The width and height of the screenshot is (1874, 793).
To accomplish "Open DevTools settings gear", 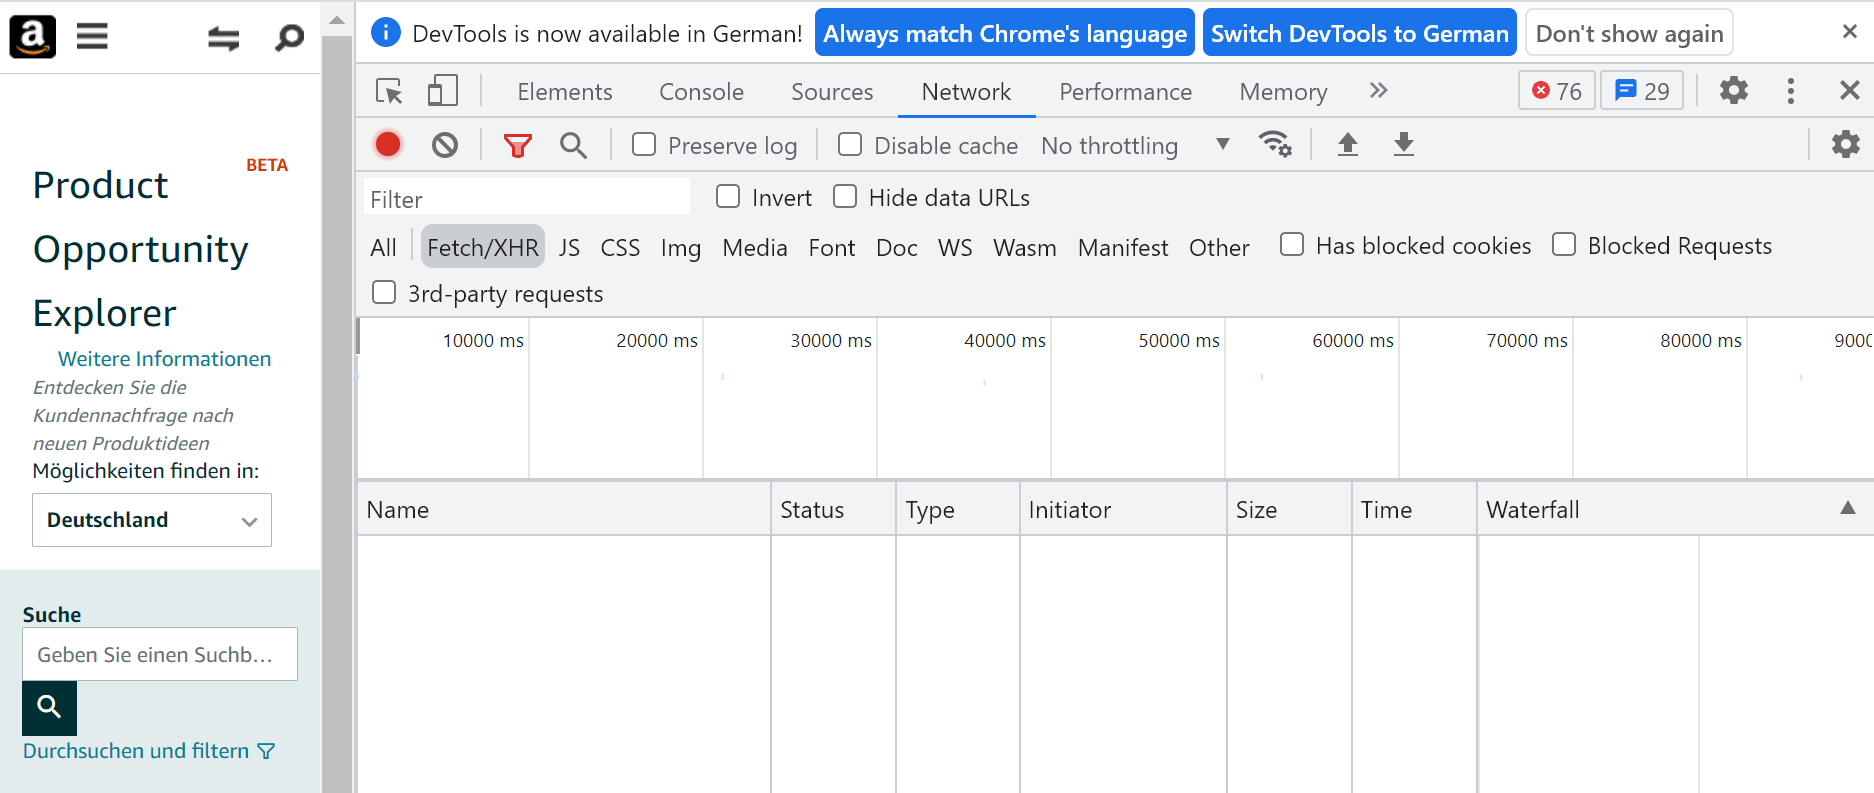I will point(1733,91).
